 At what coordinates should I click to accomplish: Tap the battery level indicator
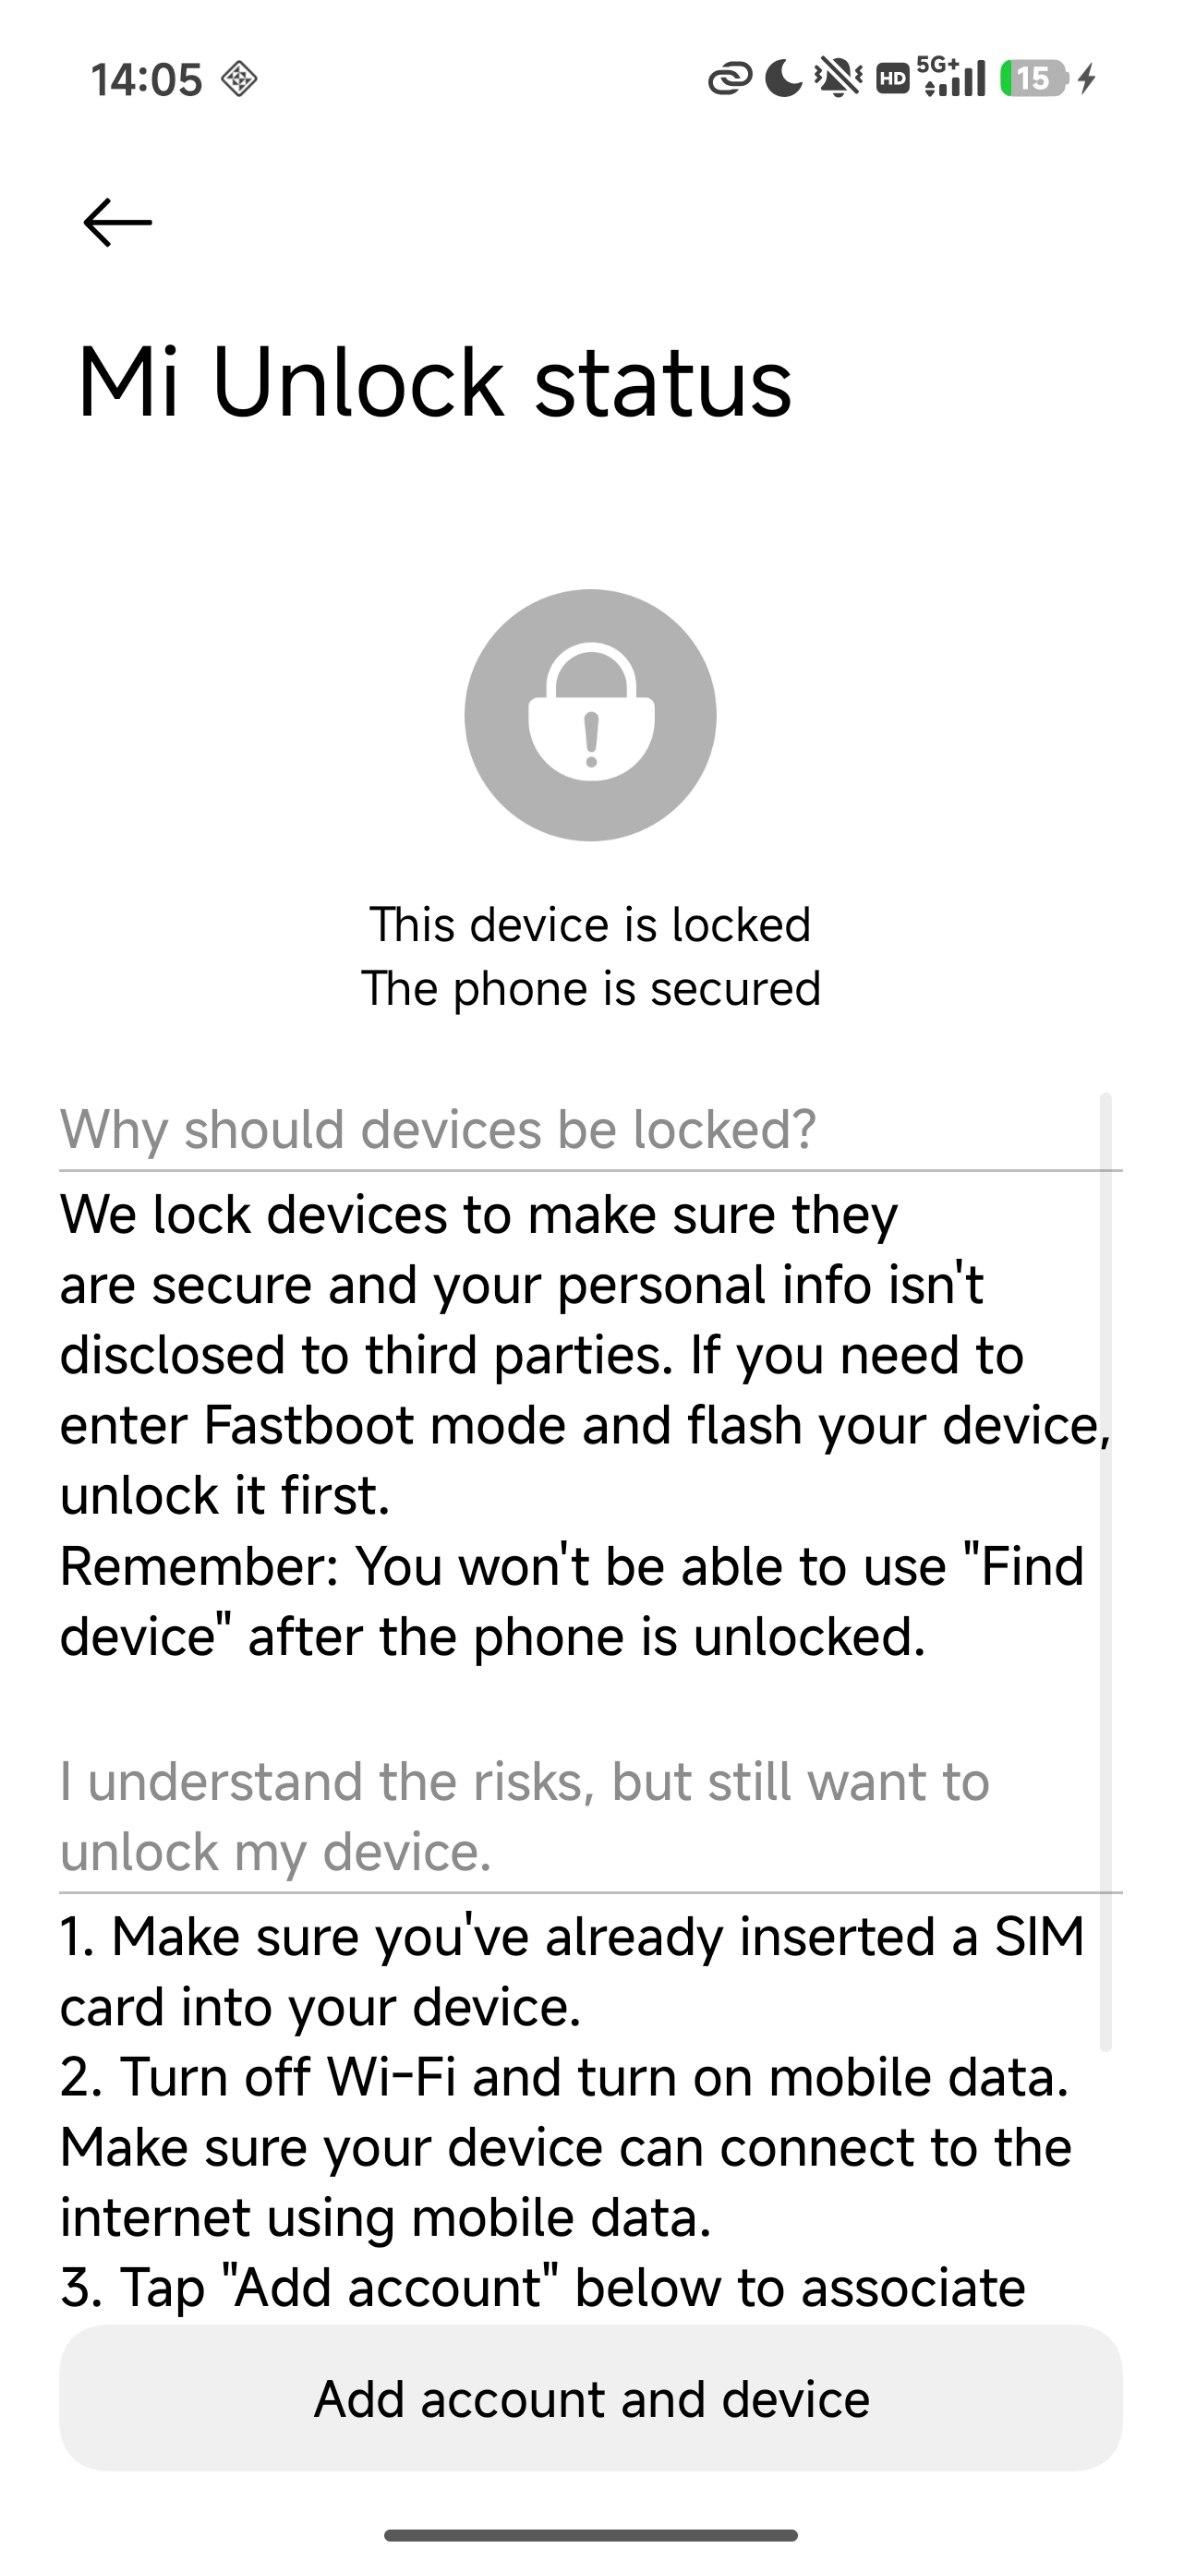click(1034, 78)
